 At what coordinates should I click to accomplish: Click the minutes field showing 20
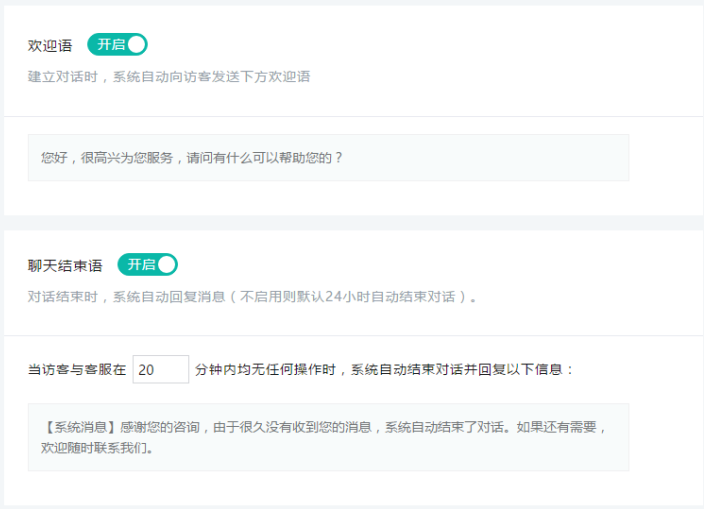point(160,369)
